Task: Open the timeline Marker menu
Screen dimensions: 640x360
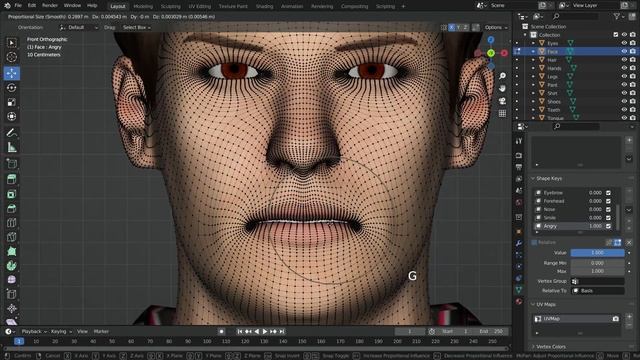Action: point(101,331)
